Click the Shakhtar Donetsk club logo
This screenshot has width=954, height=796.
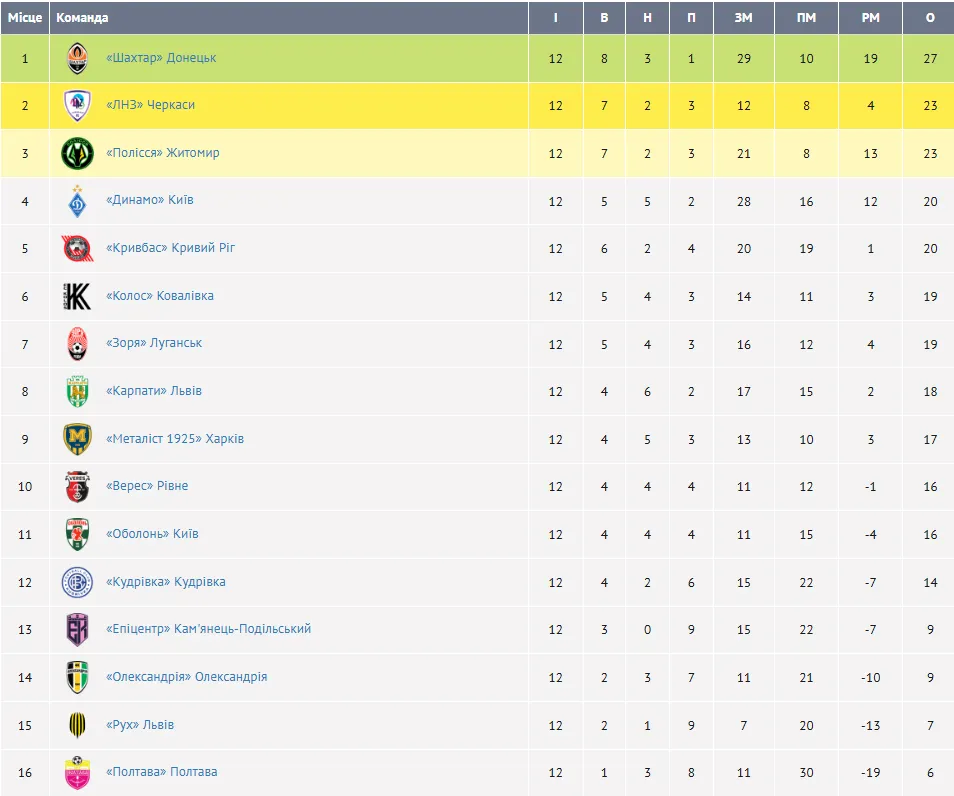(x=77, y=58)
